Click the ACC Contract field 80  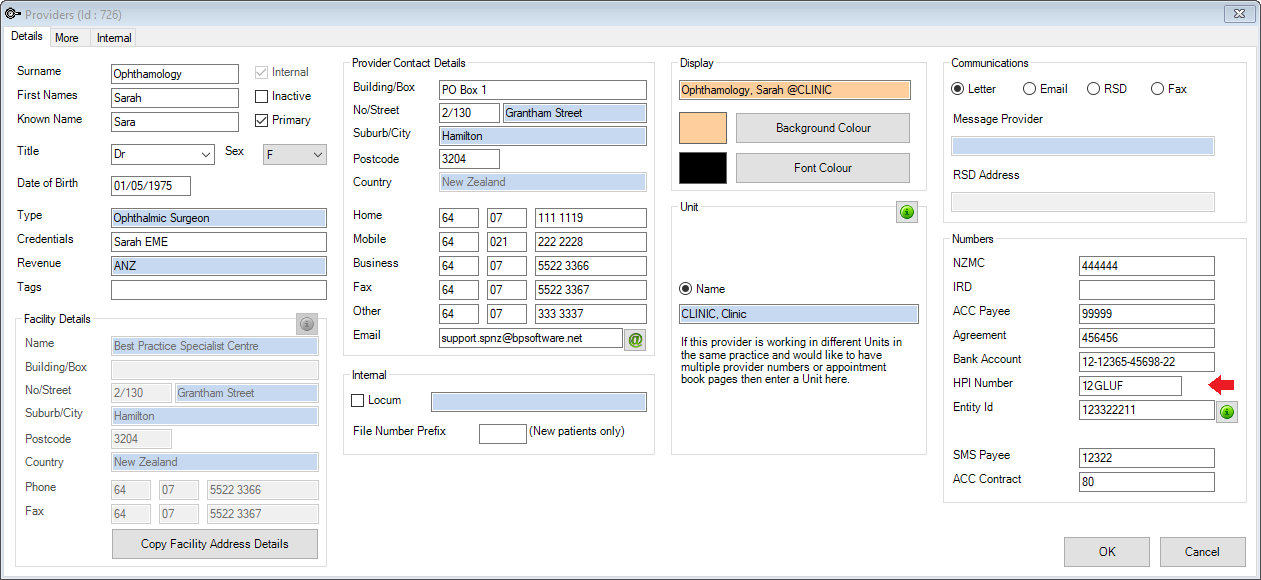(x=1147, y=482)
